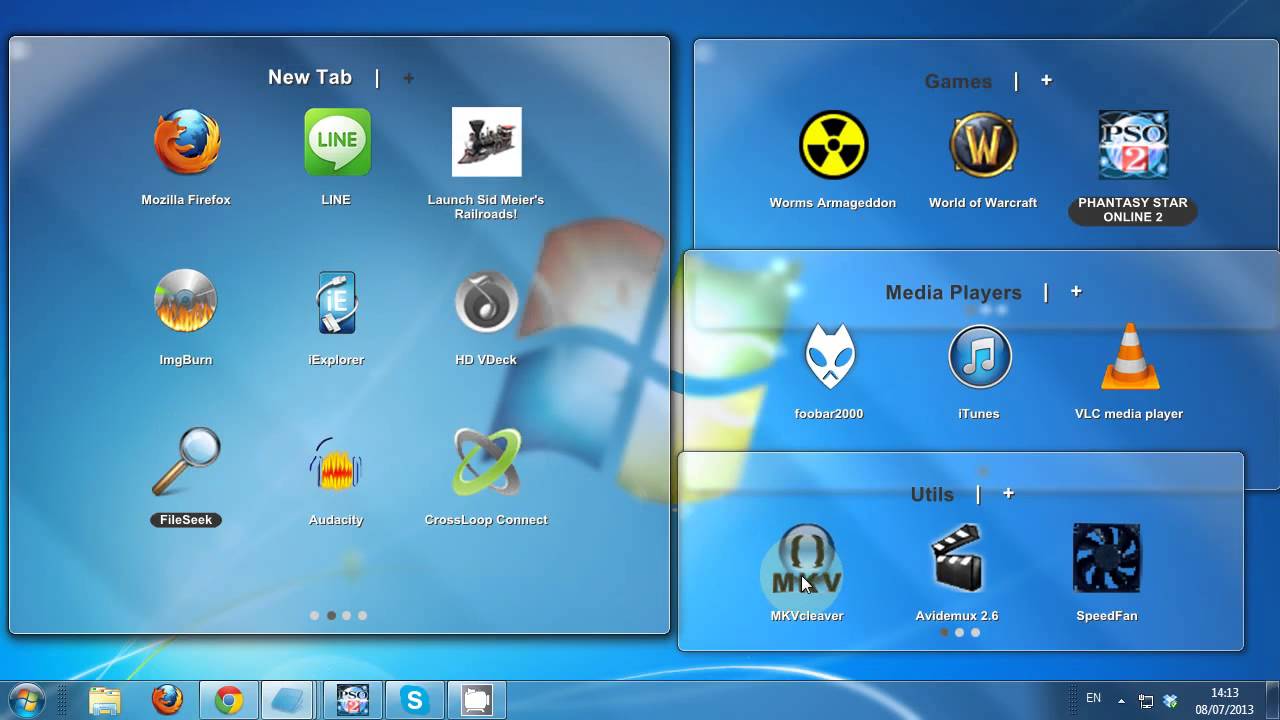Open VLC media player cone icon

tap(1130, 357)
